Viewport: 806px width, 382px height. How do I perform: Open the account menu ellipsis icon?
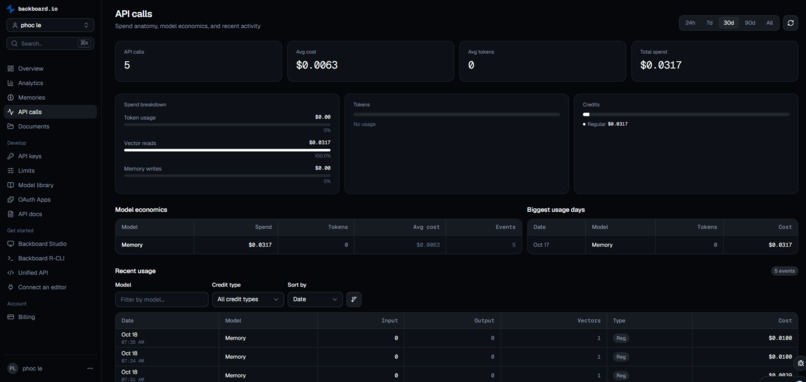pos(90,368)
